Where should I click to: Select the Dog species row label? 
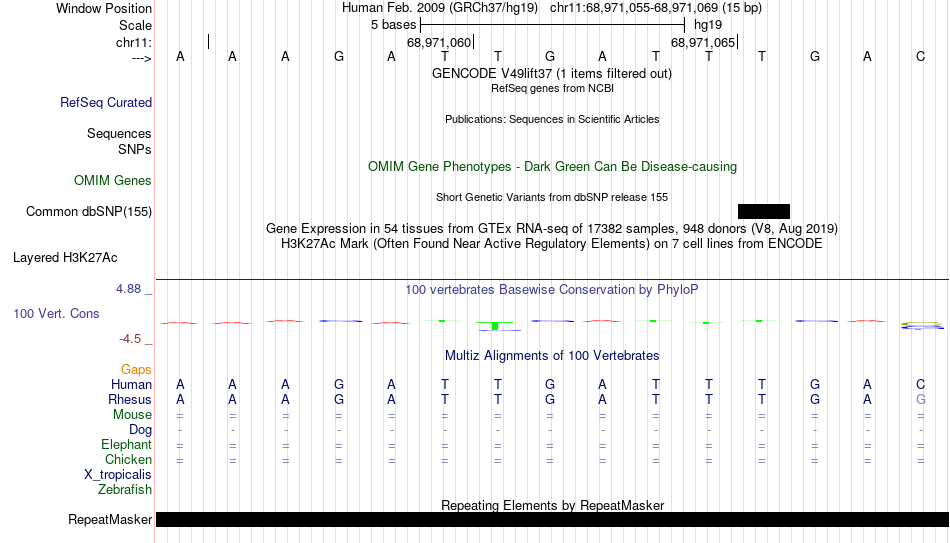[140, 430]
